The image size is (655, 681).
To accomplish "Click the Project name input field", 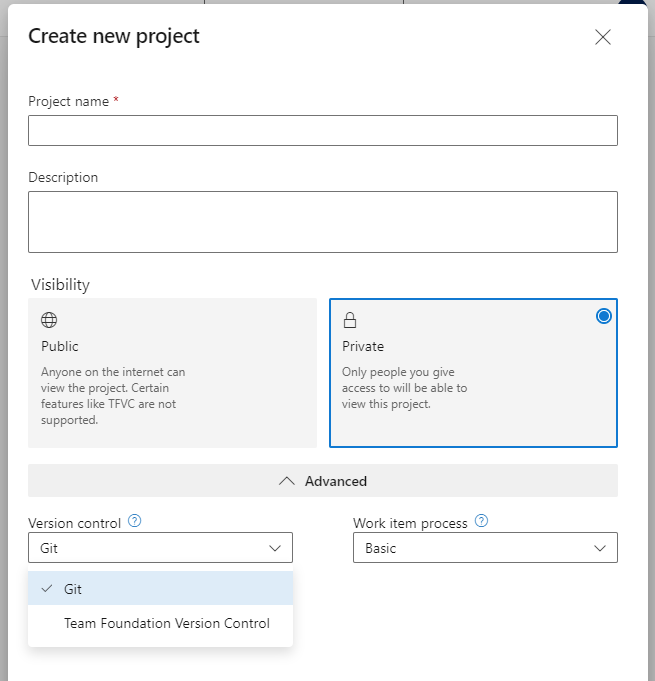I will (322, 131).
